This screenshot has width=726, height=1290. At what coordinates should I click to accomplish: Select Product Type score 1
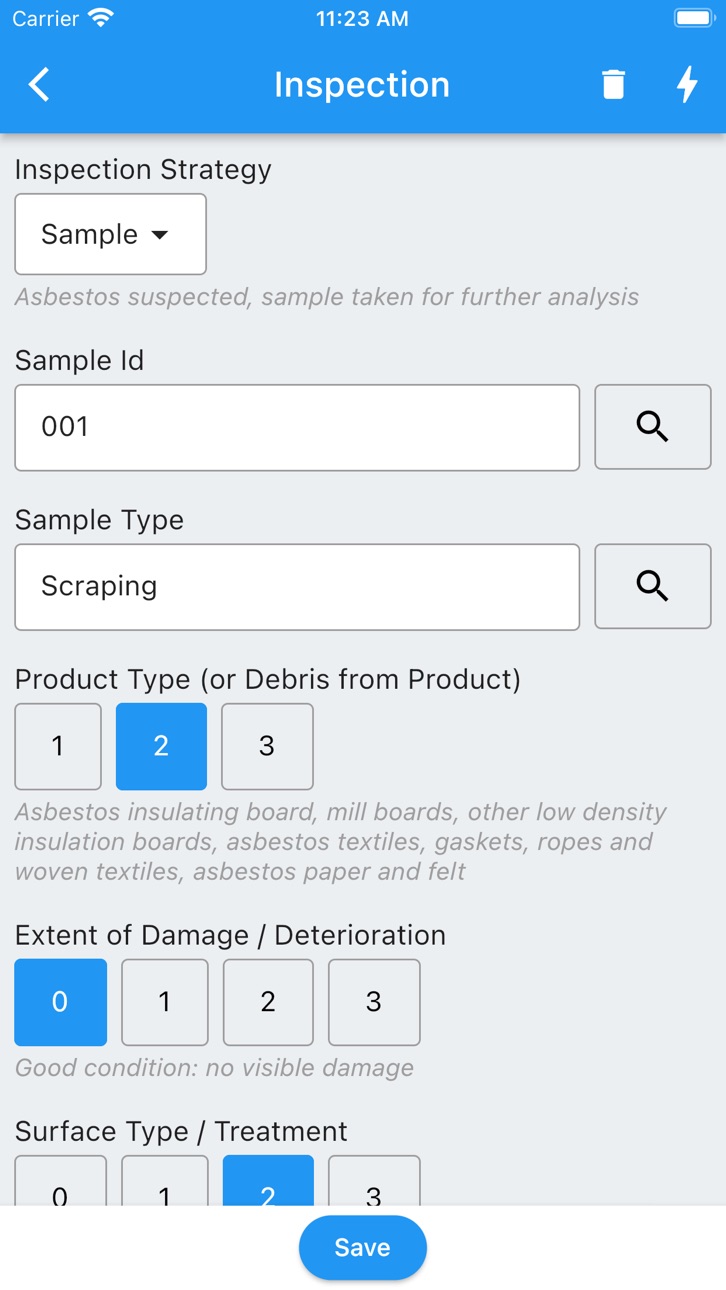58,746
